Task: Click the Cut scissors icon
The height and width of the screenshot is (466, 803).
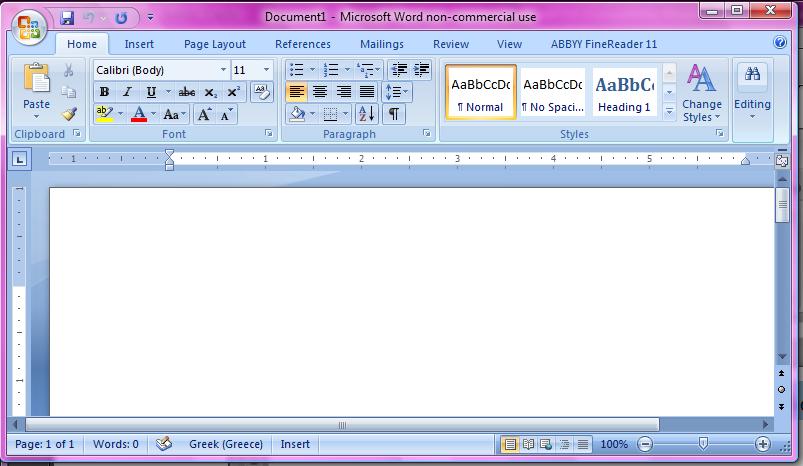Action: [69, 70]
